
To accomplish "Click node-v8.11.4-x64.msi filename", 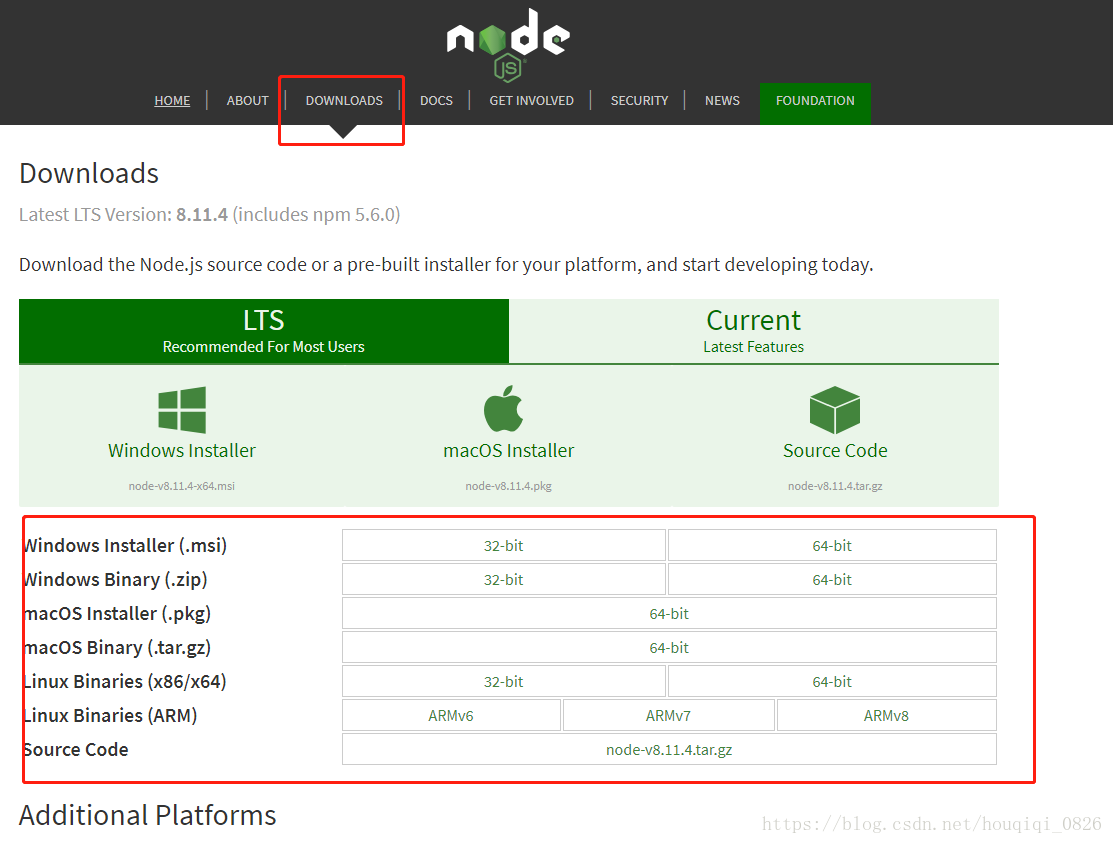I will 182,486.
